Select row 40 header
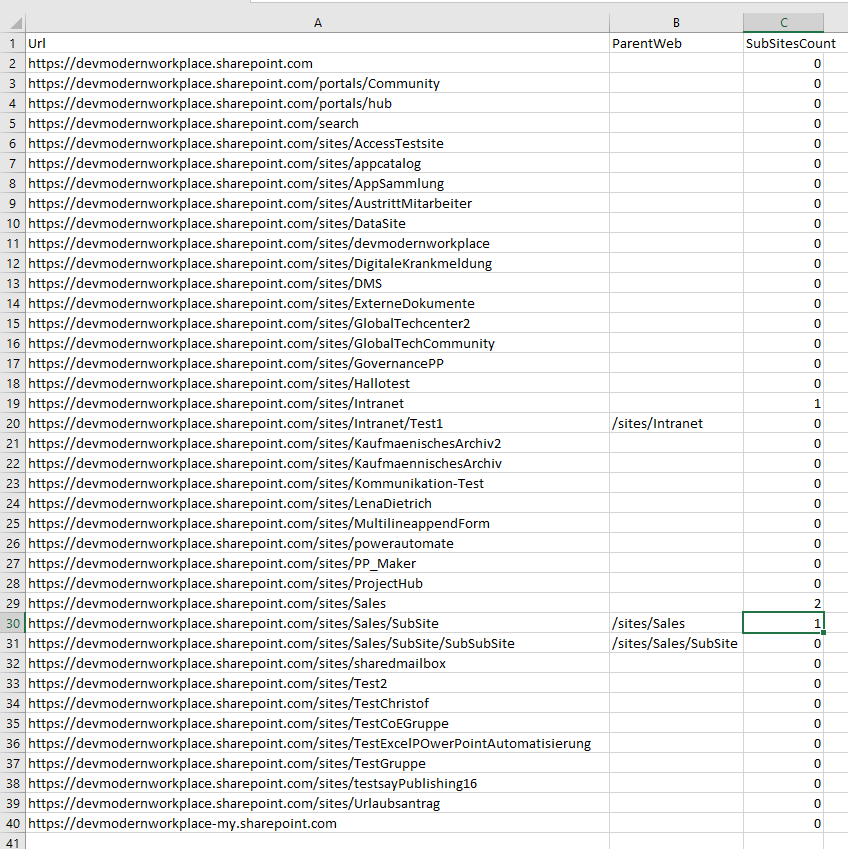The width and height of the screenshot is (848, 849). [13, 824]
